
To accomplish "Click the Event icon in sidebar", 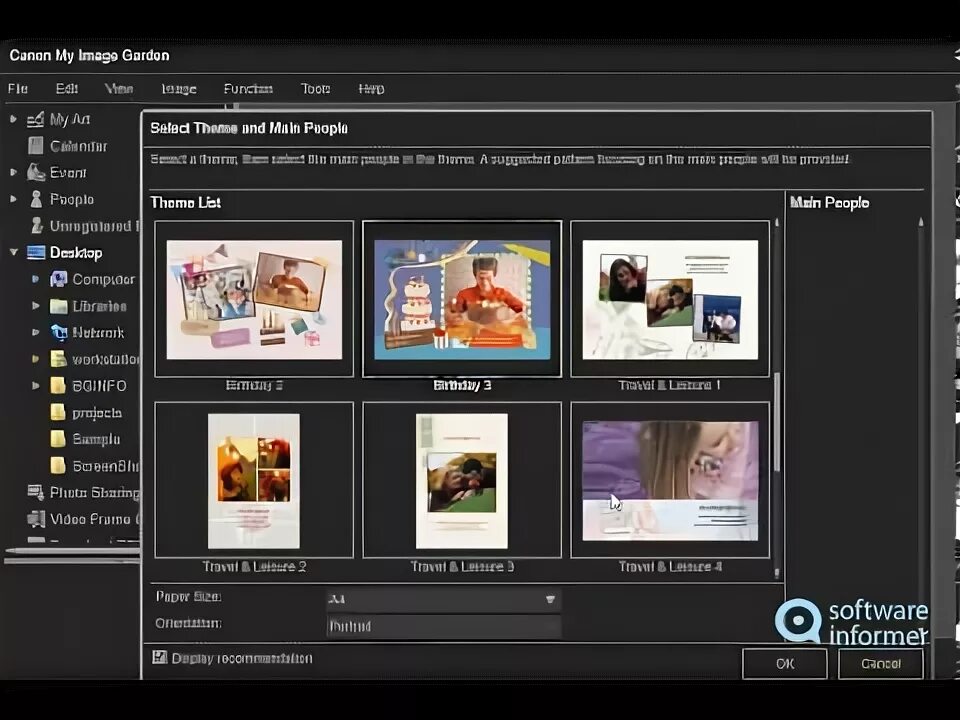I will (36, 173).
